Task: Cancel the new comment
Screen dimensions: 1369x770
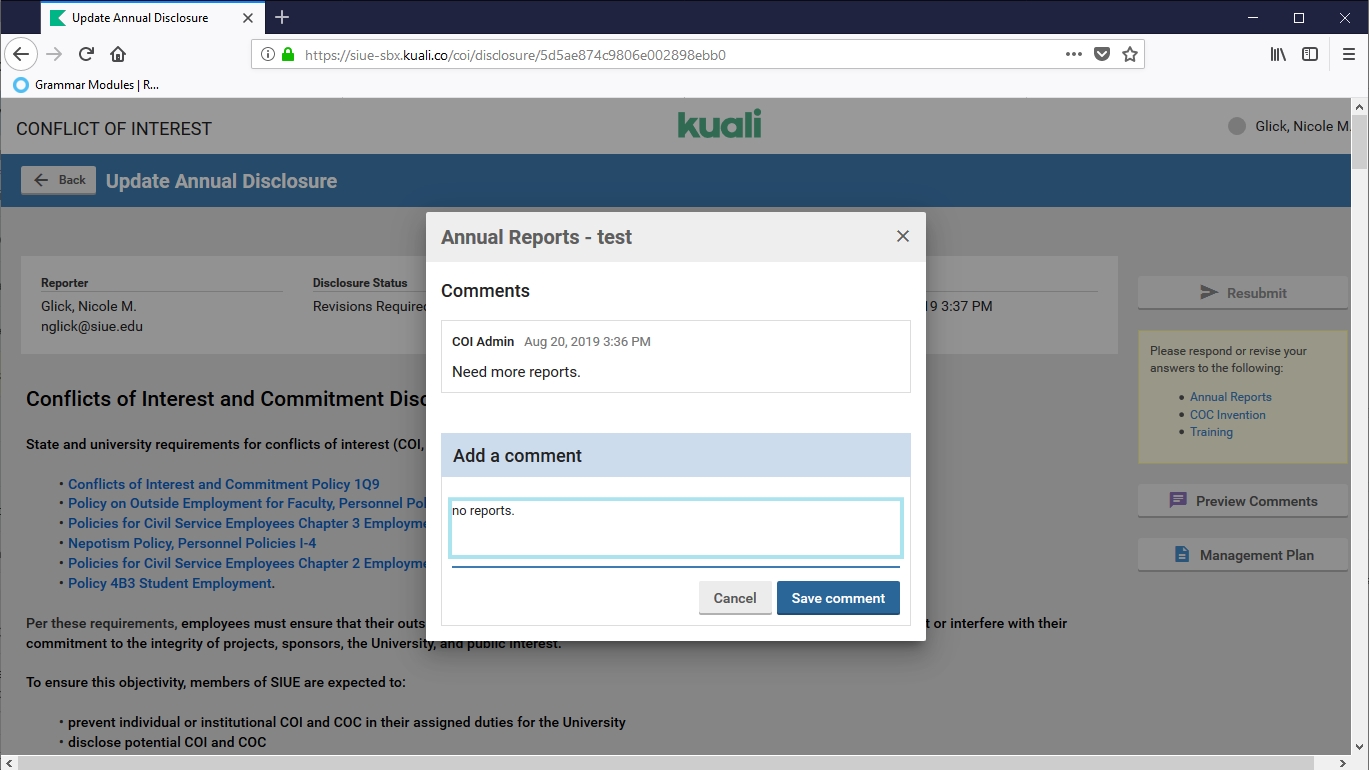Action: tap(734, 598)
